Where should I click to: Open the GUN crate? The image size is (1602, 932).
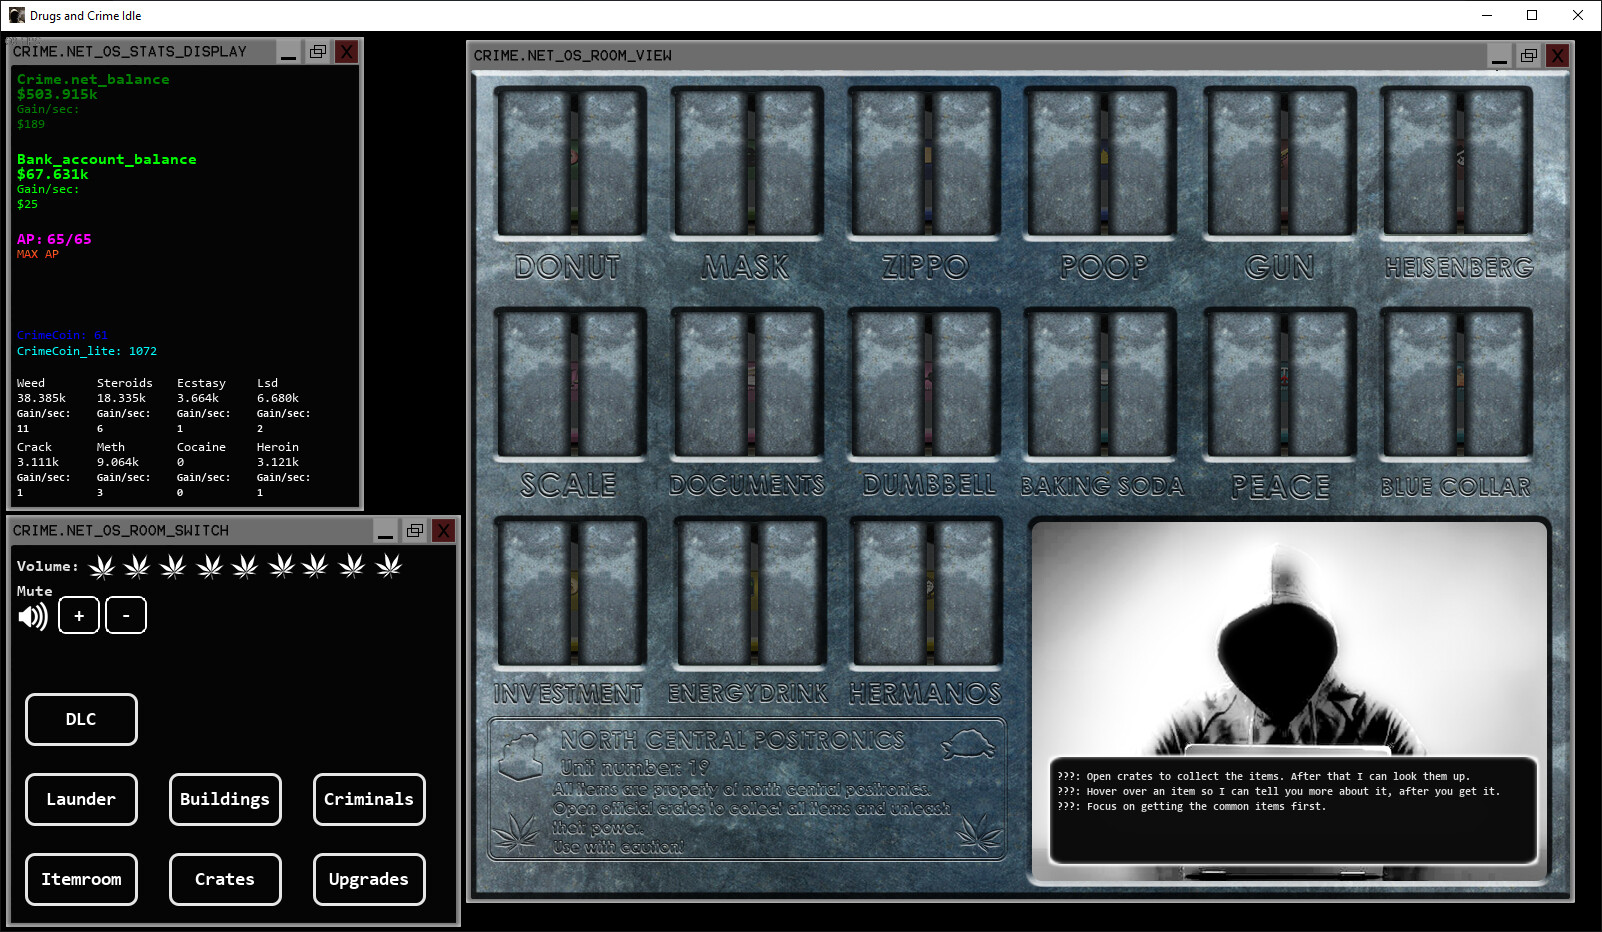click(x=1278, y=161)
